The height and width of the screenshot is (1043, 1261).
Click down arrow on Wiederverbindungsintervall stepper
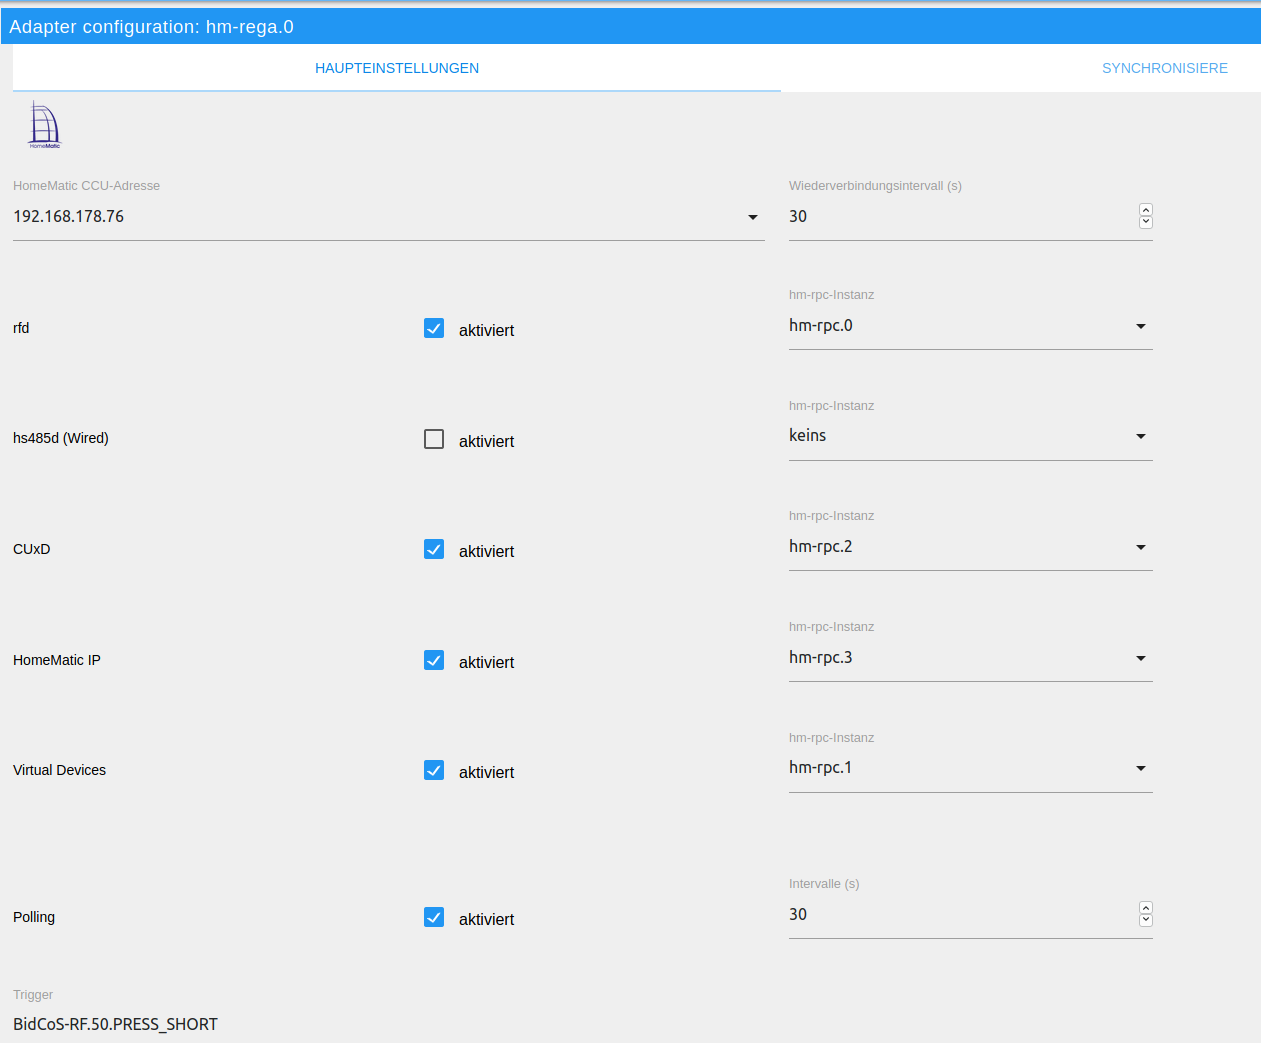click(x=1146, y=222)
